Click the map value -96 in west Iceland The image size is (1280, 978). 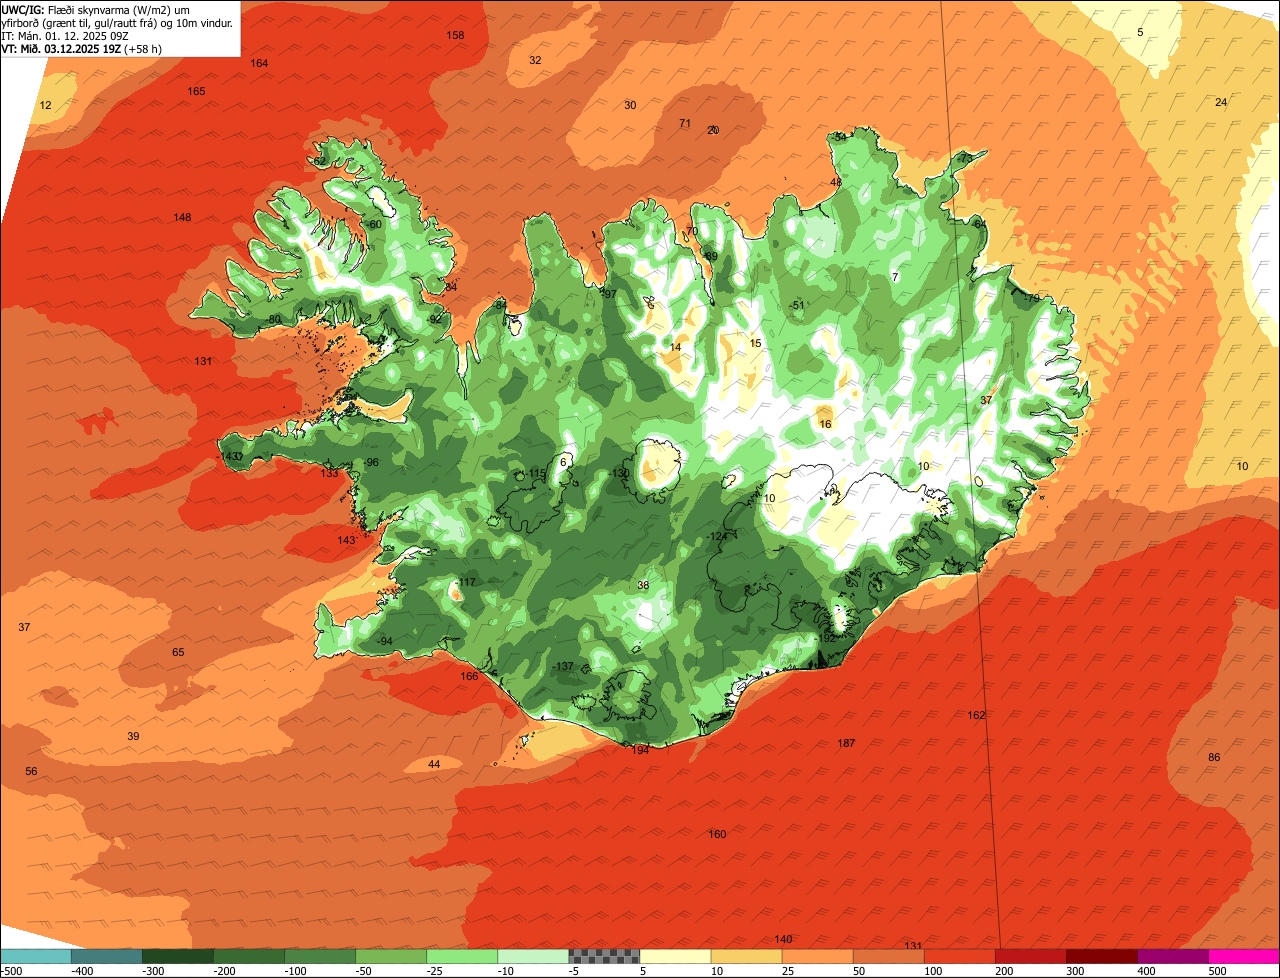pos(371,462)
